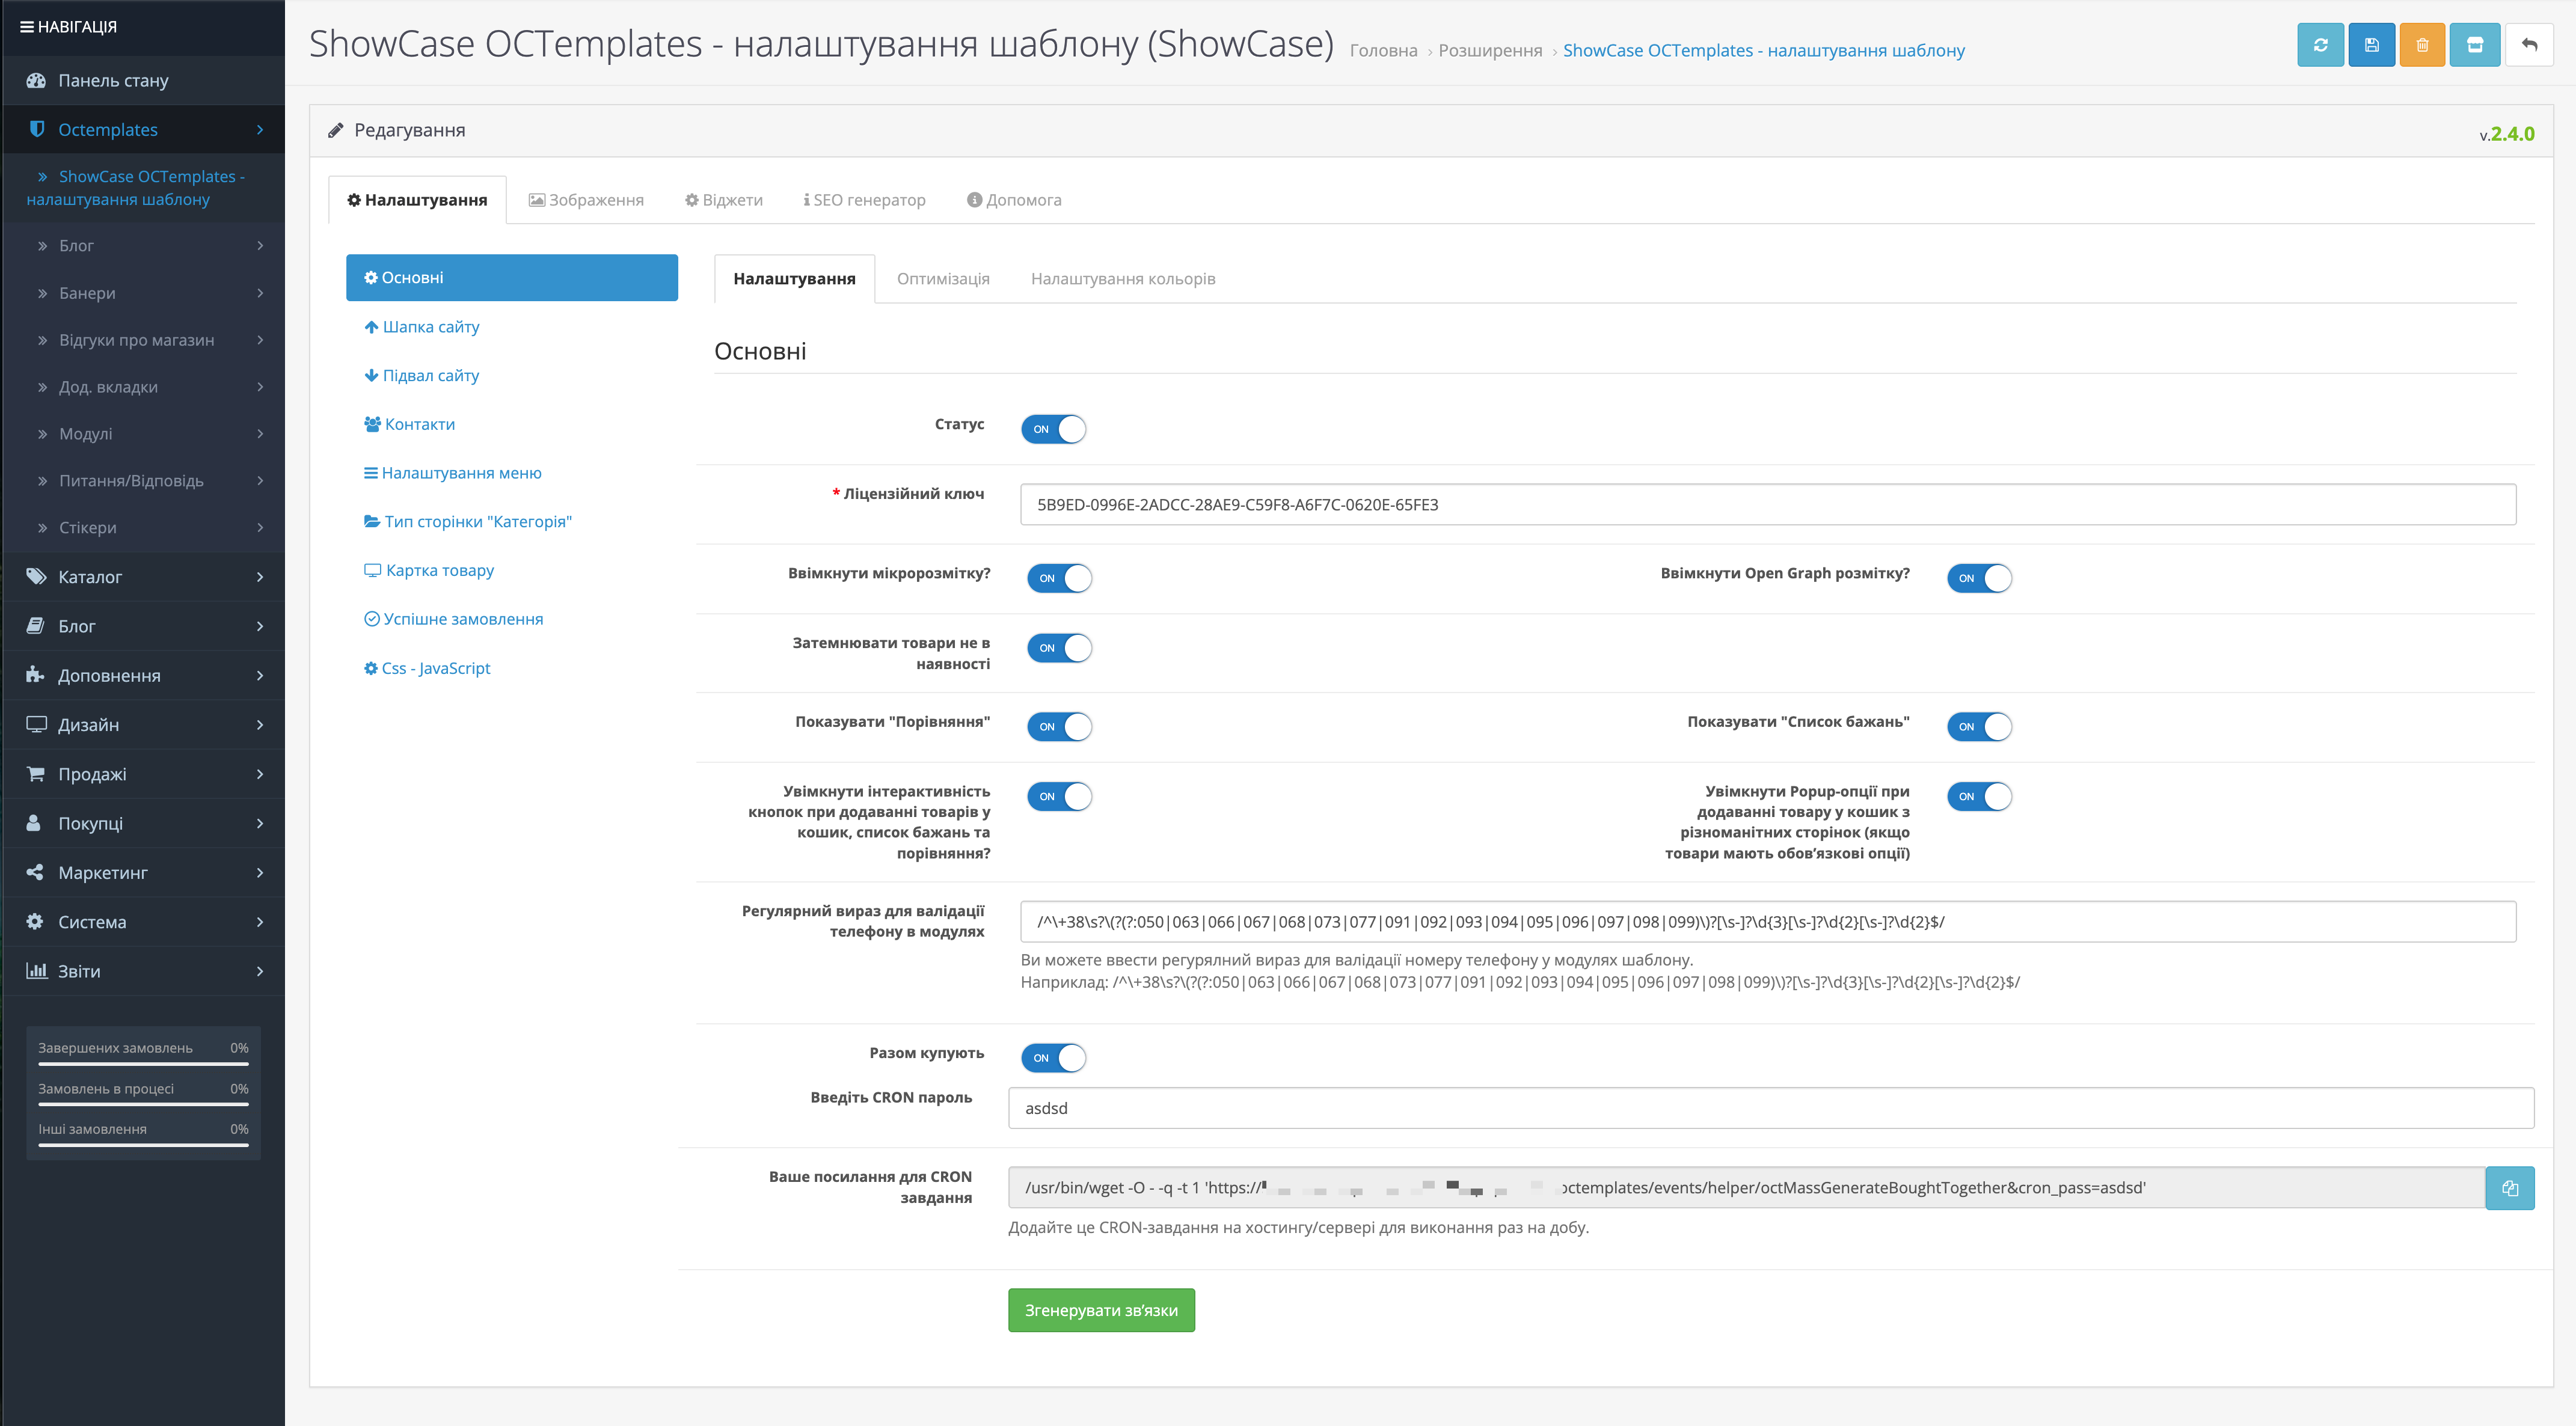This screenshot has width=2576, height=1426.
Task: Toggle Popup-опції при додаванні switch
Action: (x=1979, y=797)
